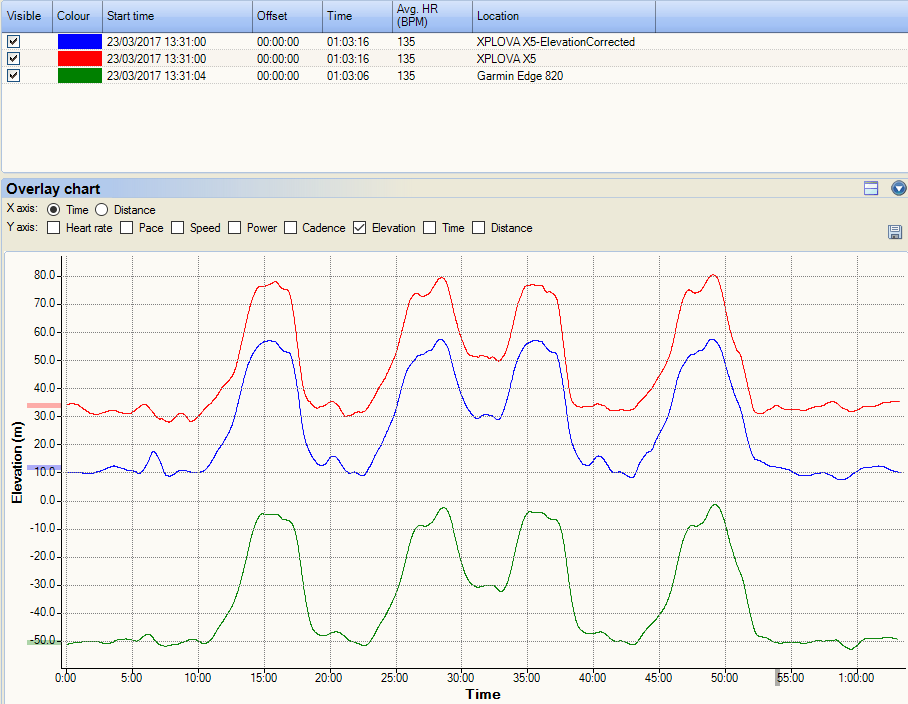Hide the Garmin Edge 820 track

(14, 76)
